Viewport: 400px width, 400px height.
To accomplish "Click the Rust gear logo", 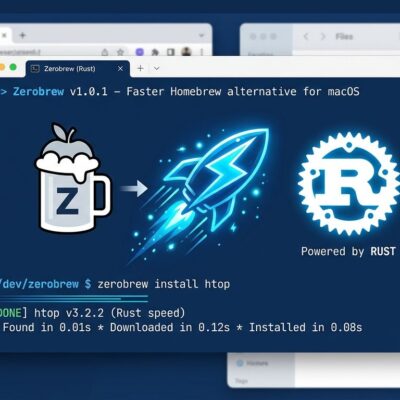I will (348, 184).
